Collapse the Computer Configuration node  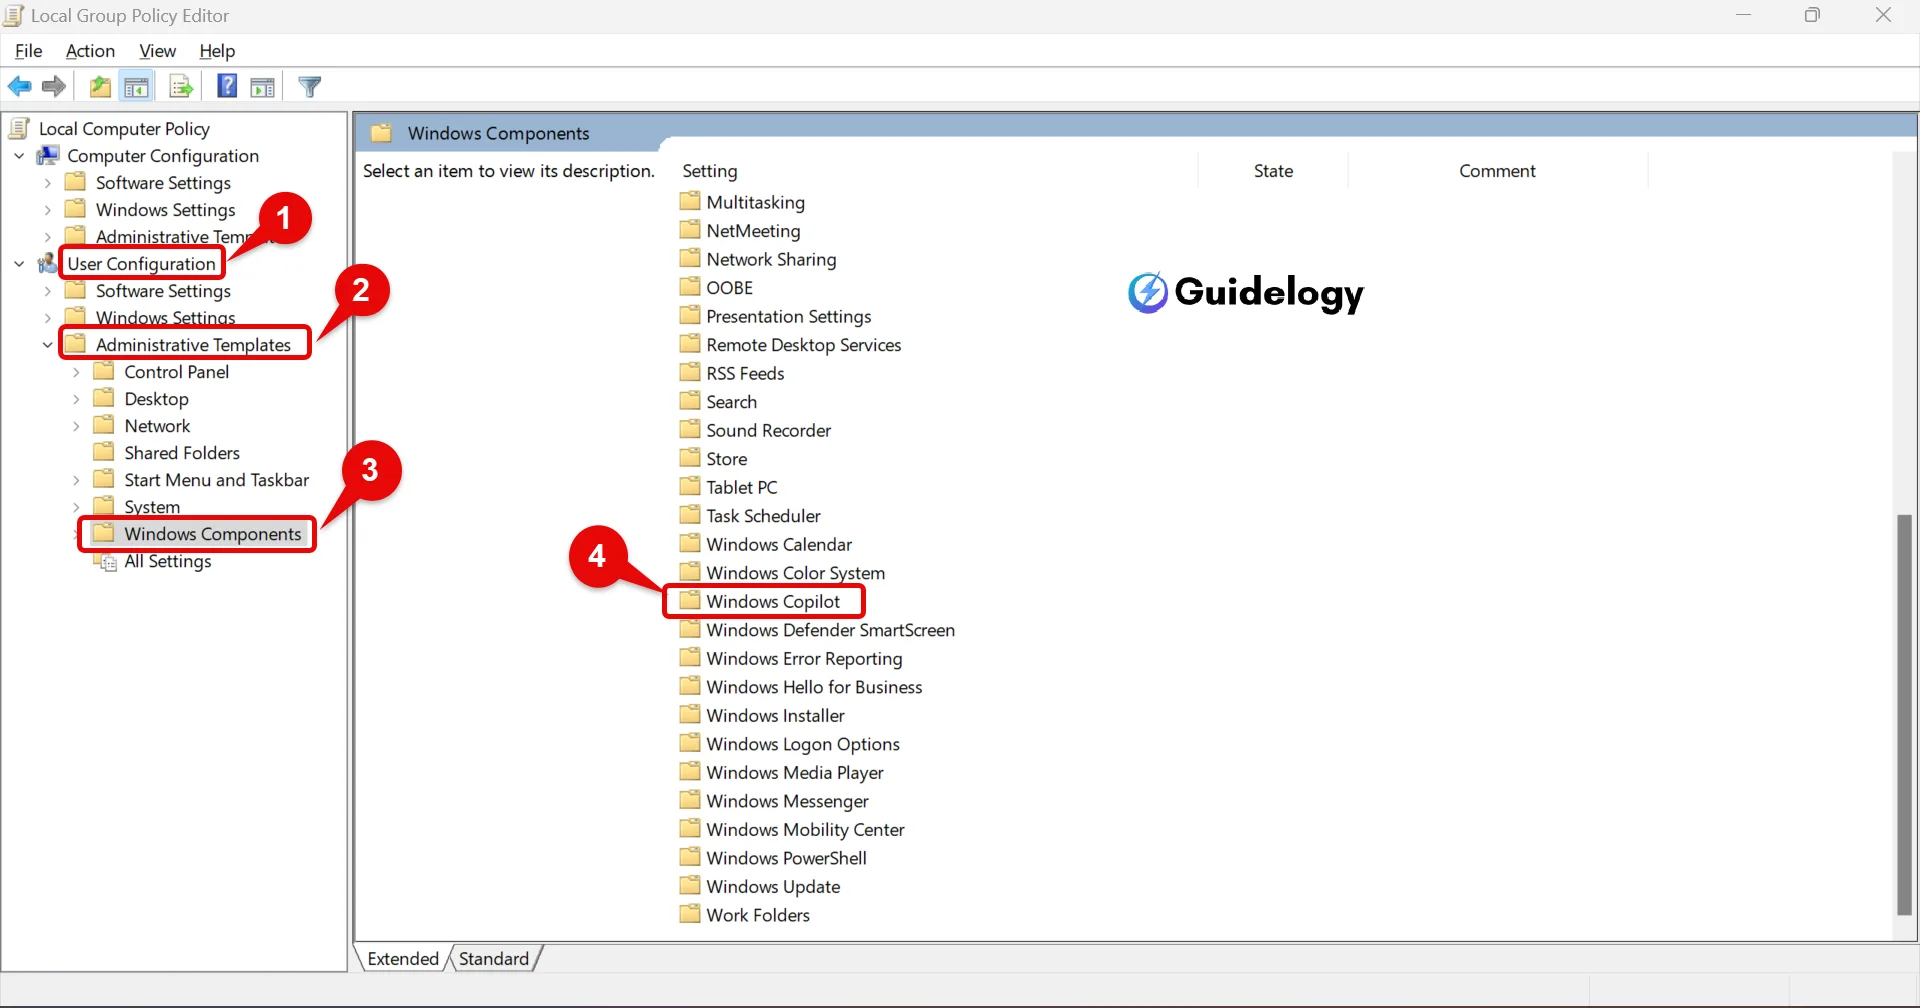(x=19, y=156)
